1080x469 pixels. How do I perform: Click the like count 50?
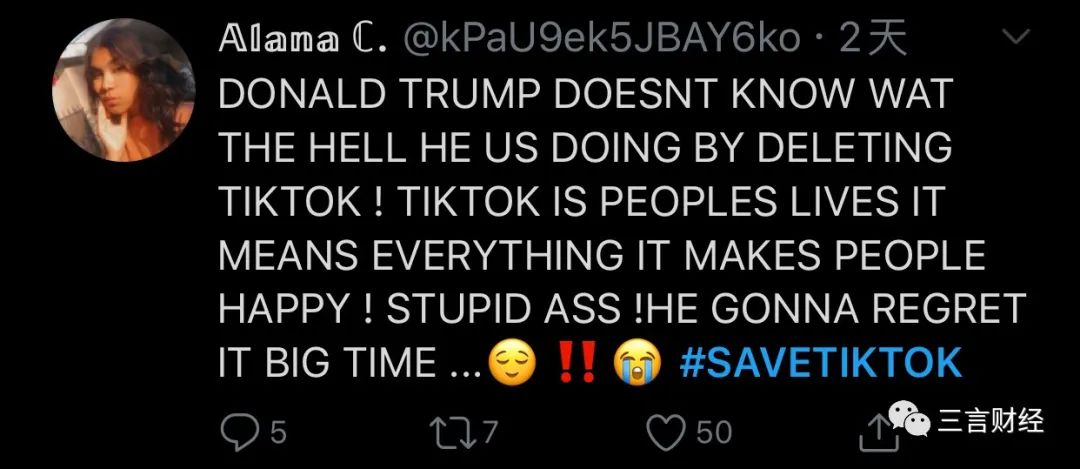click(714, 432)
